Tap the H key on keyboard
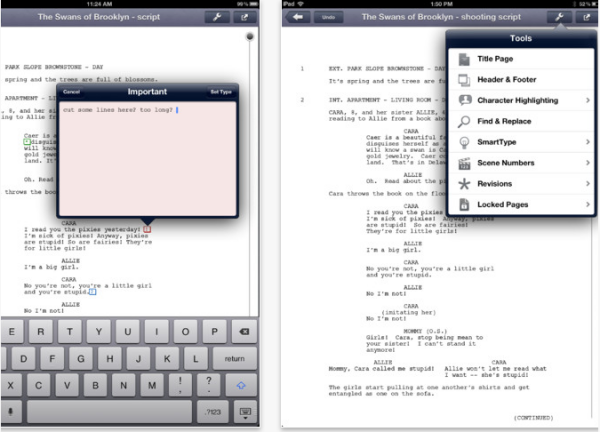The width and height of the screenshot is (600, 432). 109,359
